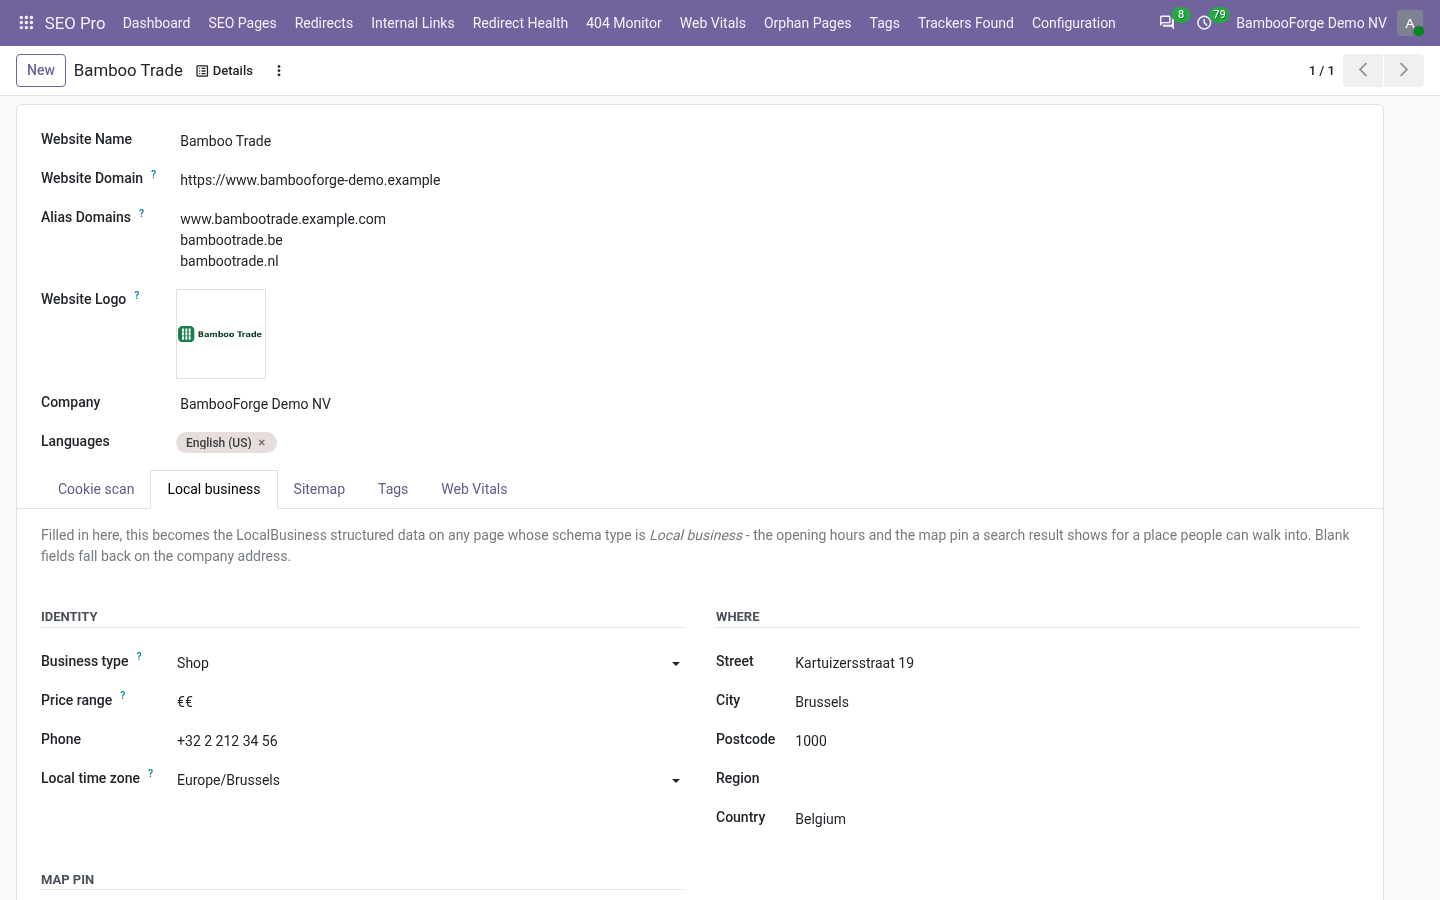Open the 404 Monitor menu item
The image size is (1440, 900).
pyautogui.click(x=624, y=23)
